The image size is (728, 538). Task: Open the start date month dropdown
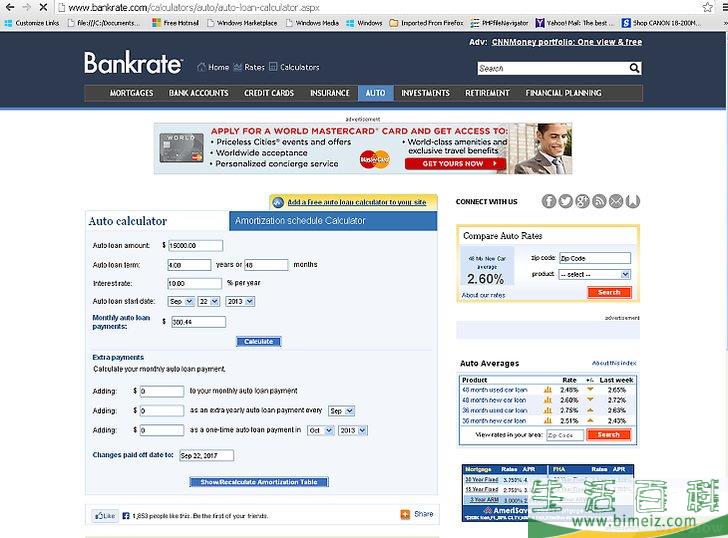click(x=181, y=302)
